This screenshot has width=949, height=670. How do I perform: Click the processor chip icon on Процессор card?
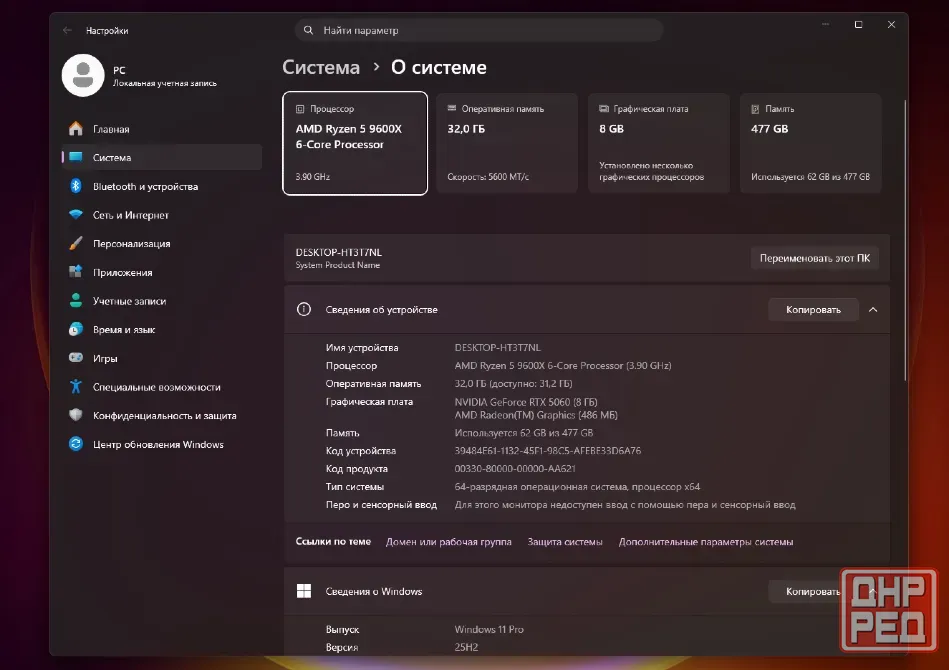coord(300,109)
